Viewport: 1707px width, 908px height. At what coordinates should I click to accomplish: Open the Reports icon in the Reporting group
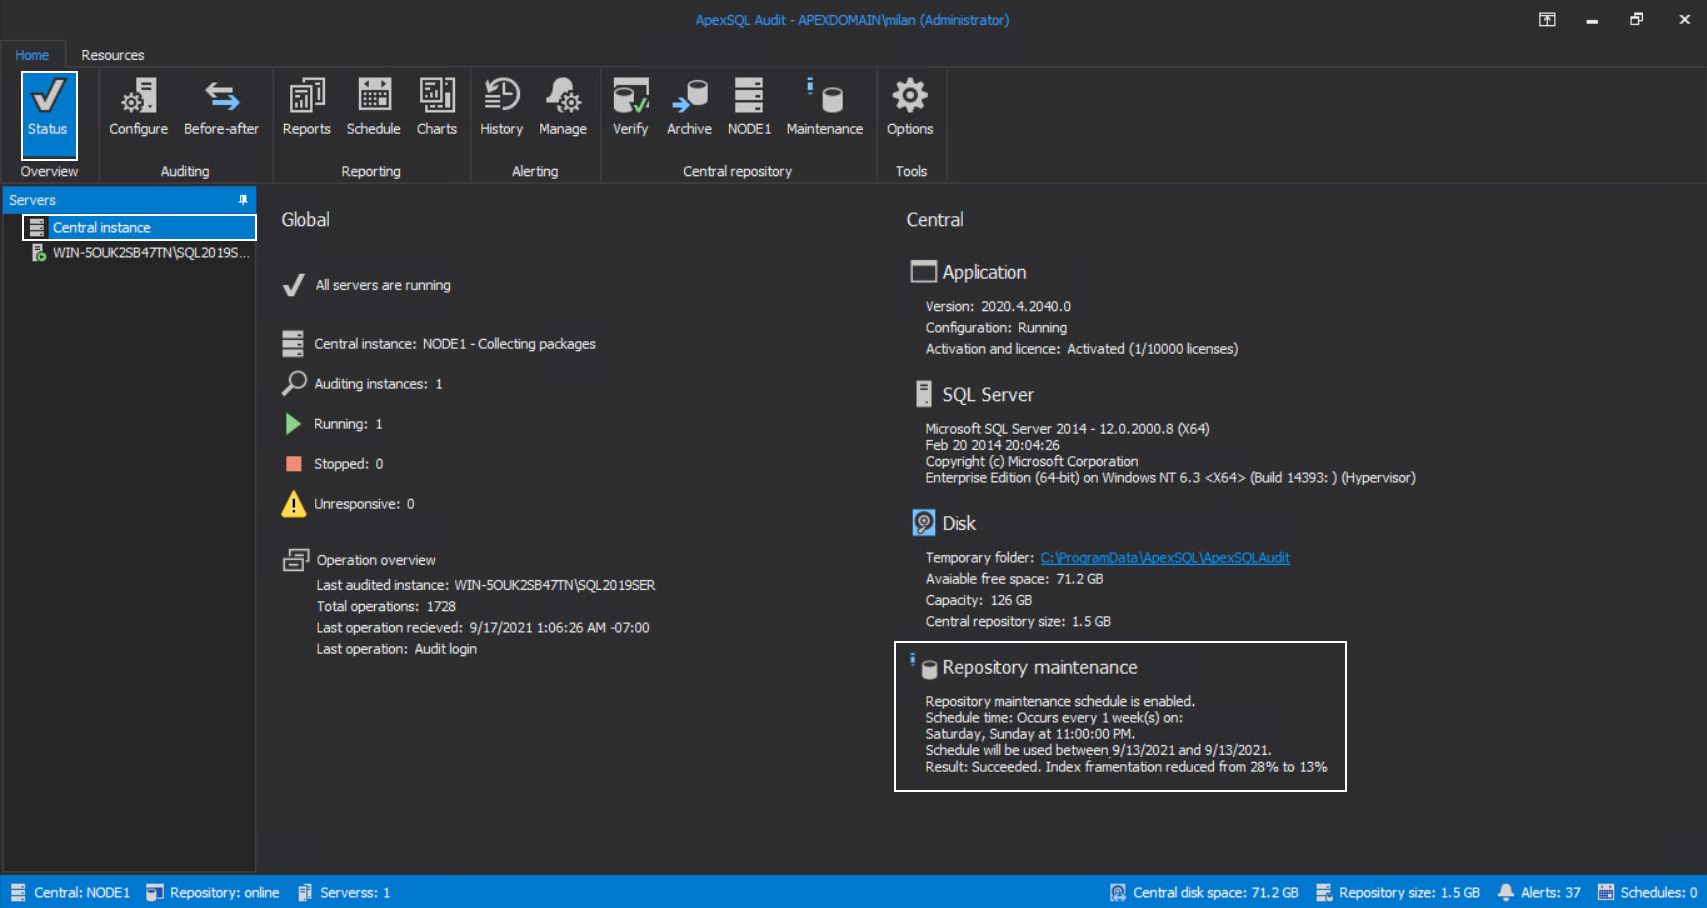pos(306,107)
